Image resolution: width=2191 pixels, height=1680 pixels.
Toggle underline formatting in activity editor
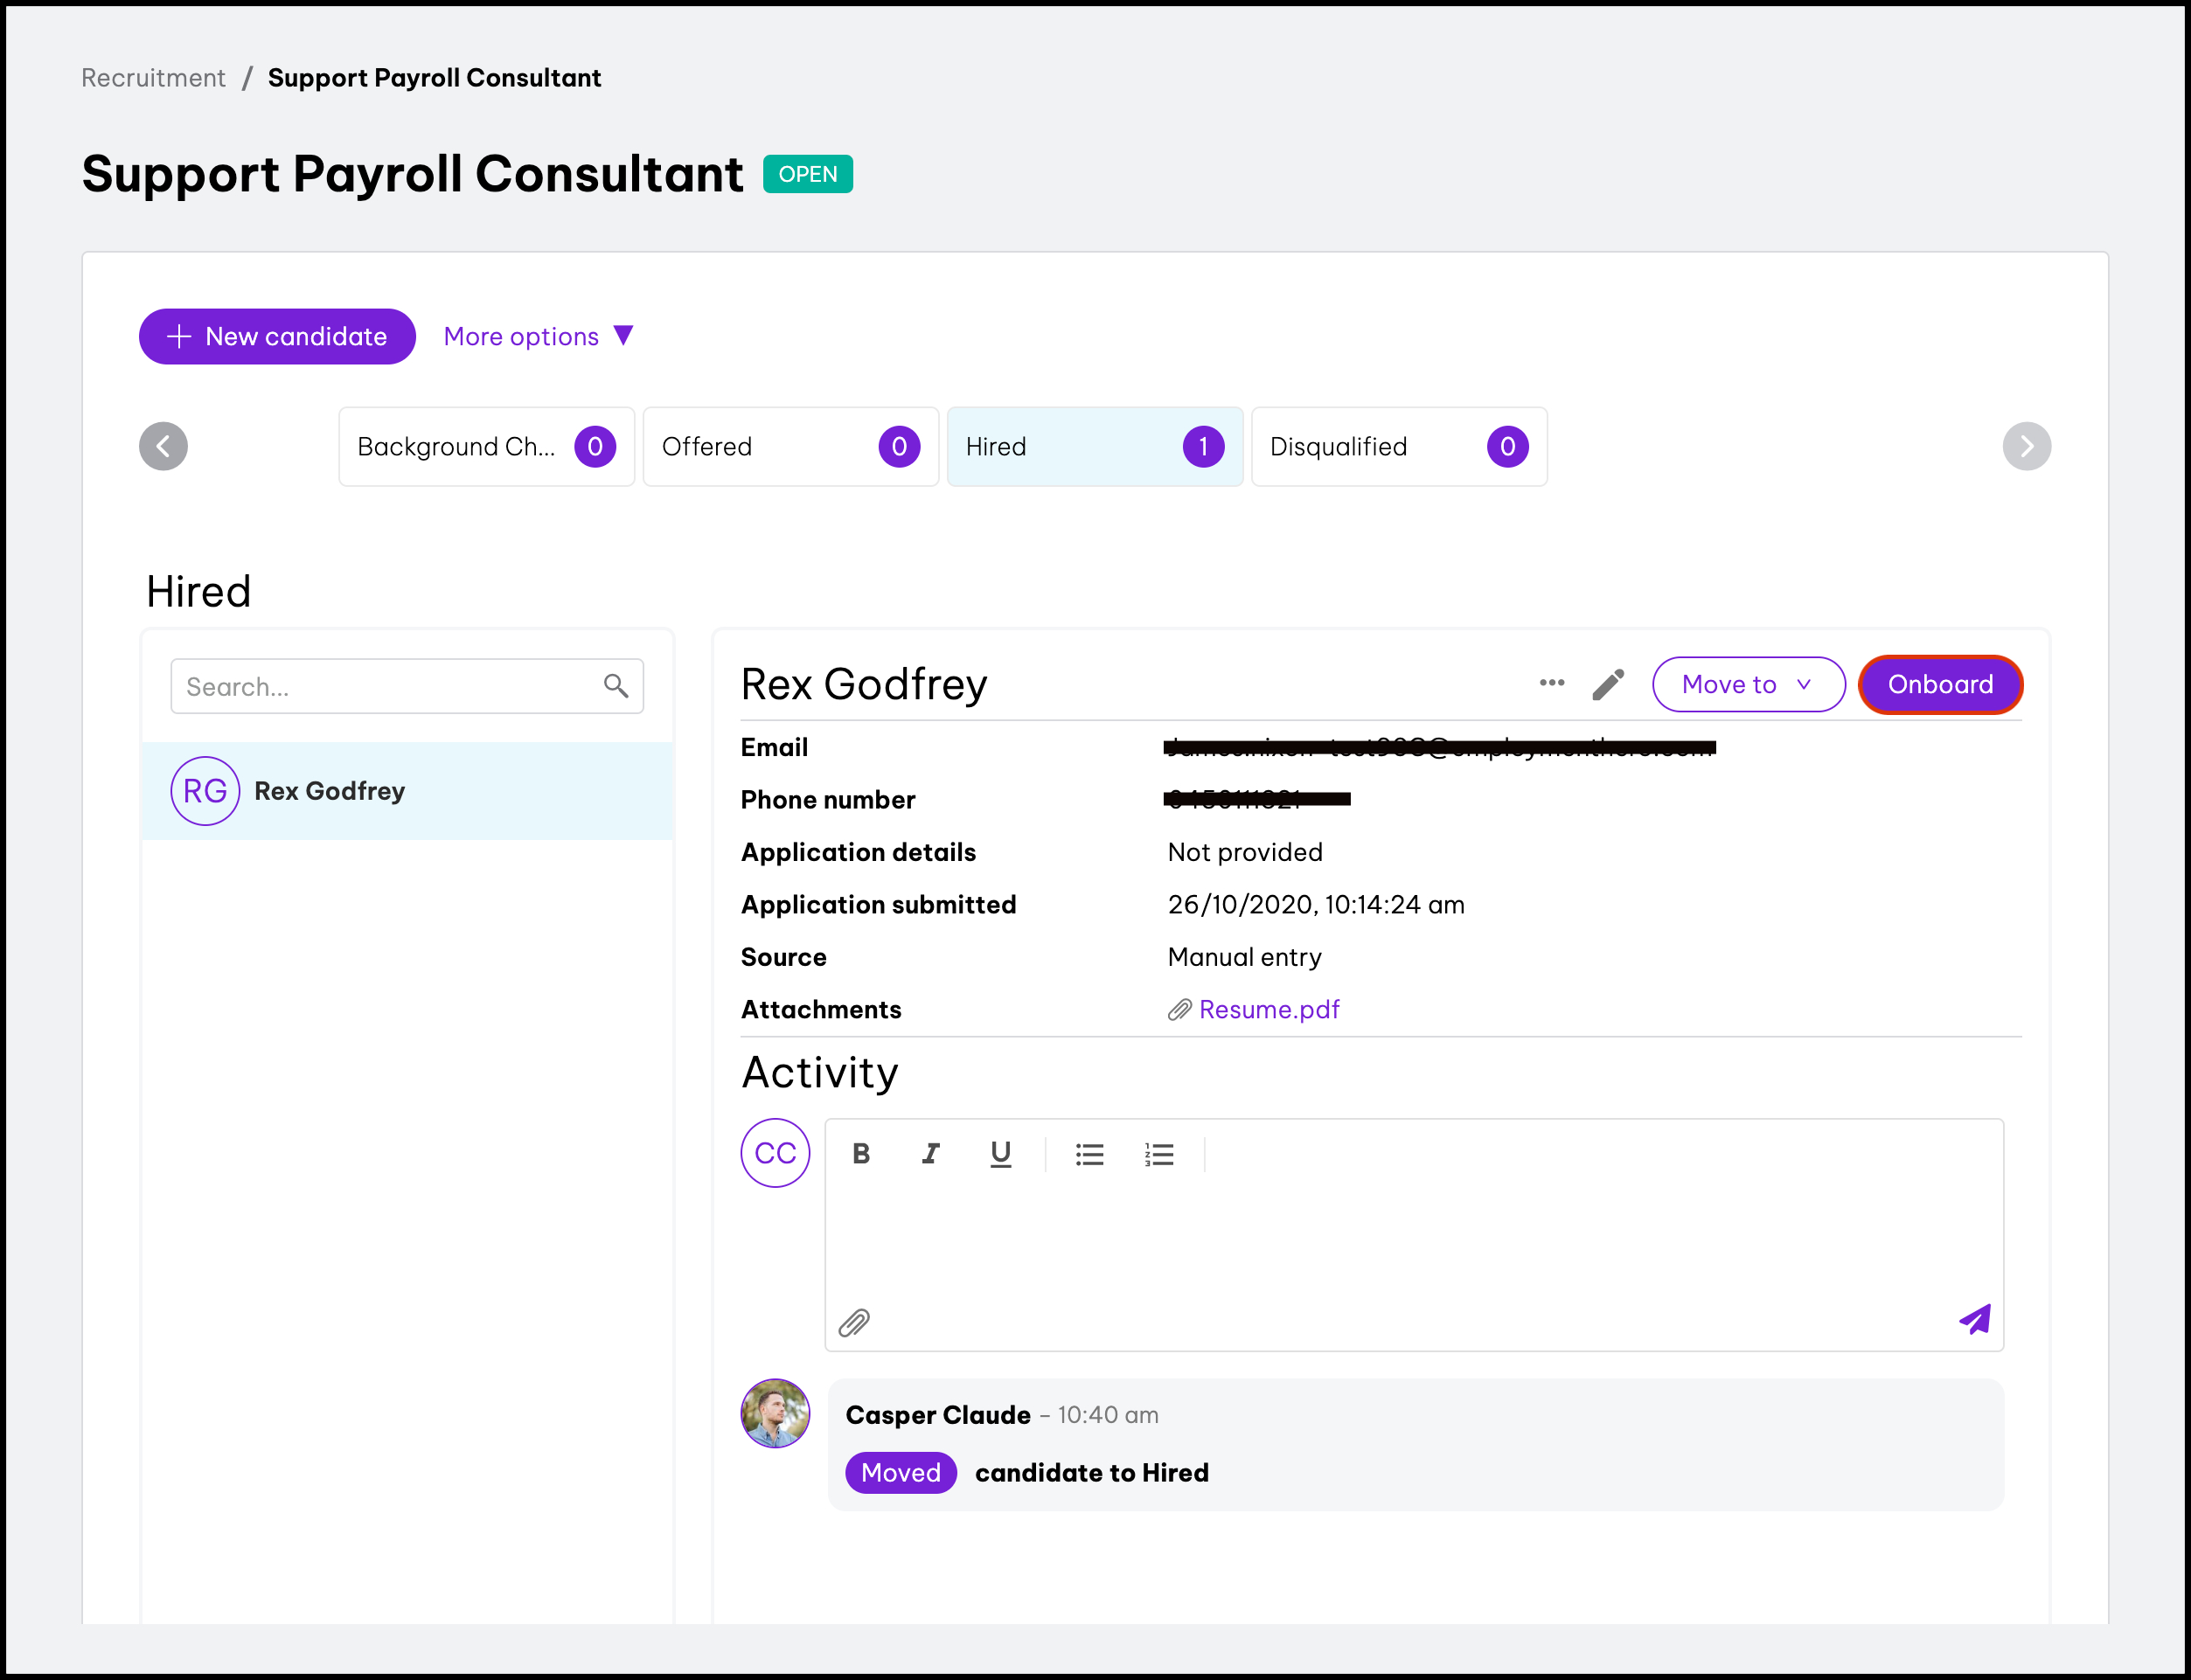click(1000, 1154)
